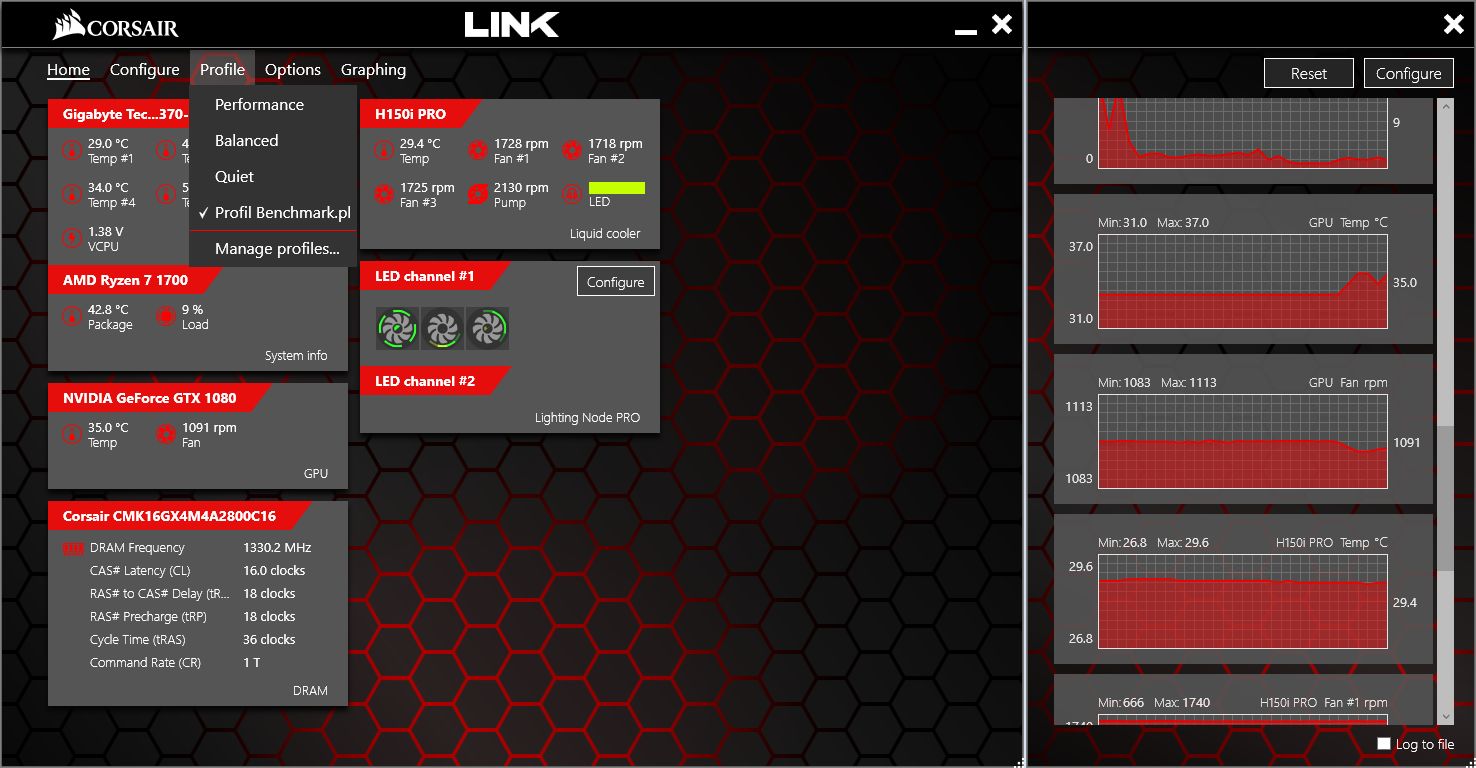Viewport: 1476px width, 768px height.
Task: Open Manage profiles...
Action: tap(273, 249)
